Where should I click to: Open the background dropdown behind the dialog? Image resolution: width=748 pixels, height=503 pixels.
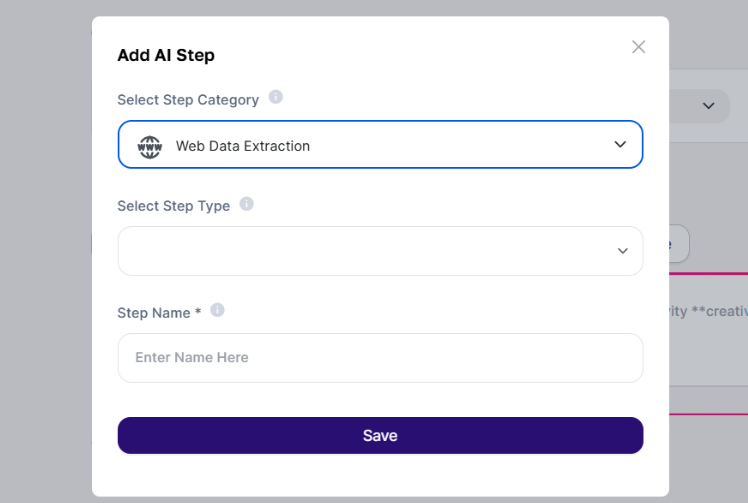[x=707, y=105]
